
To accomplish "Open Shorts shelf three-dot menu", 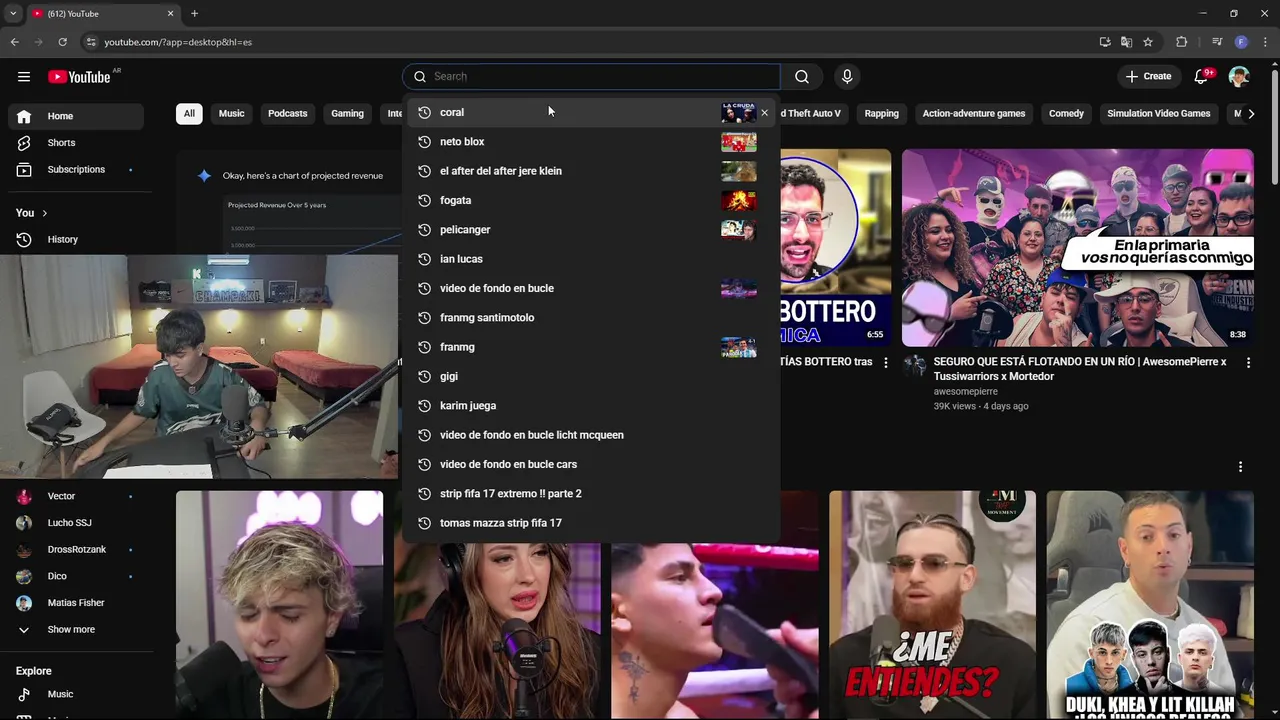I will pos(1240,467).
